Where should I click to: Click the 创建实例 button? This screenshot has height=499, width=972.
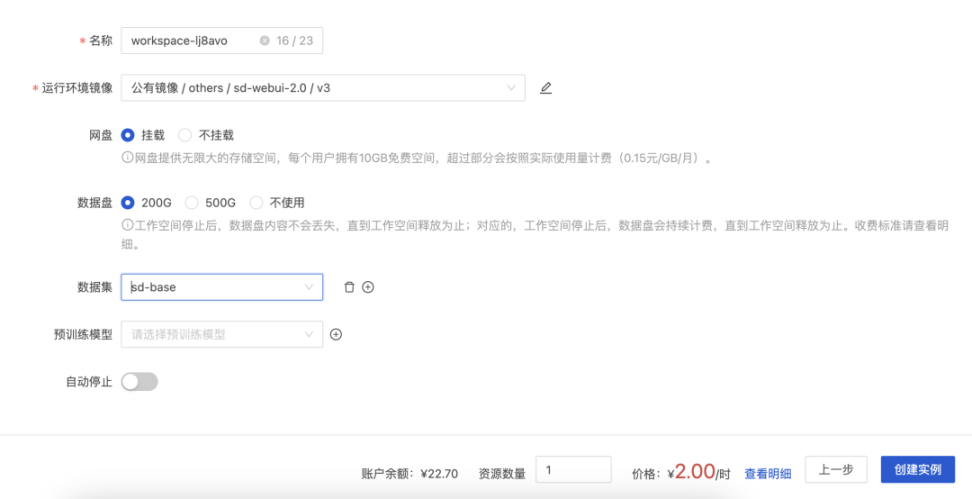point(917,470)
